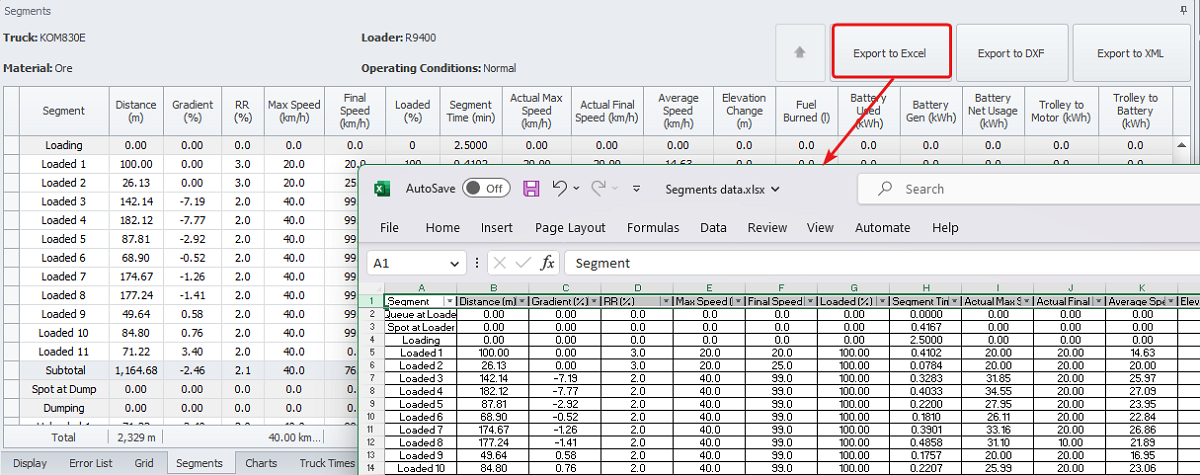Open the Truck Times tab
The height and width of the screenshot is (475, 1200).
[x=327, y=463]
